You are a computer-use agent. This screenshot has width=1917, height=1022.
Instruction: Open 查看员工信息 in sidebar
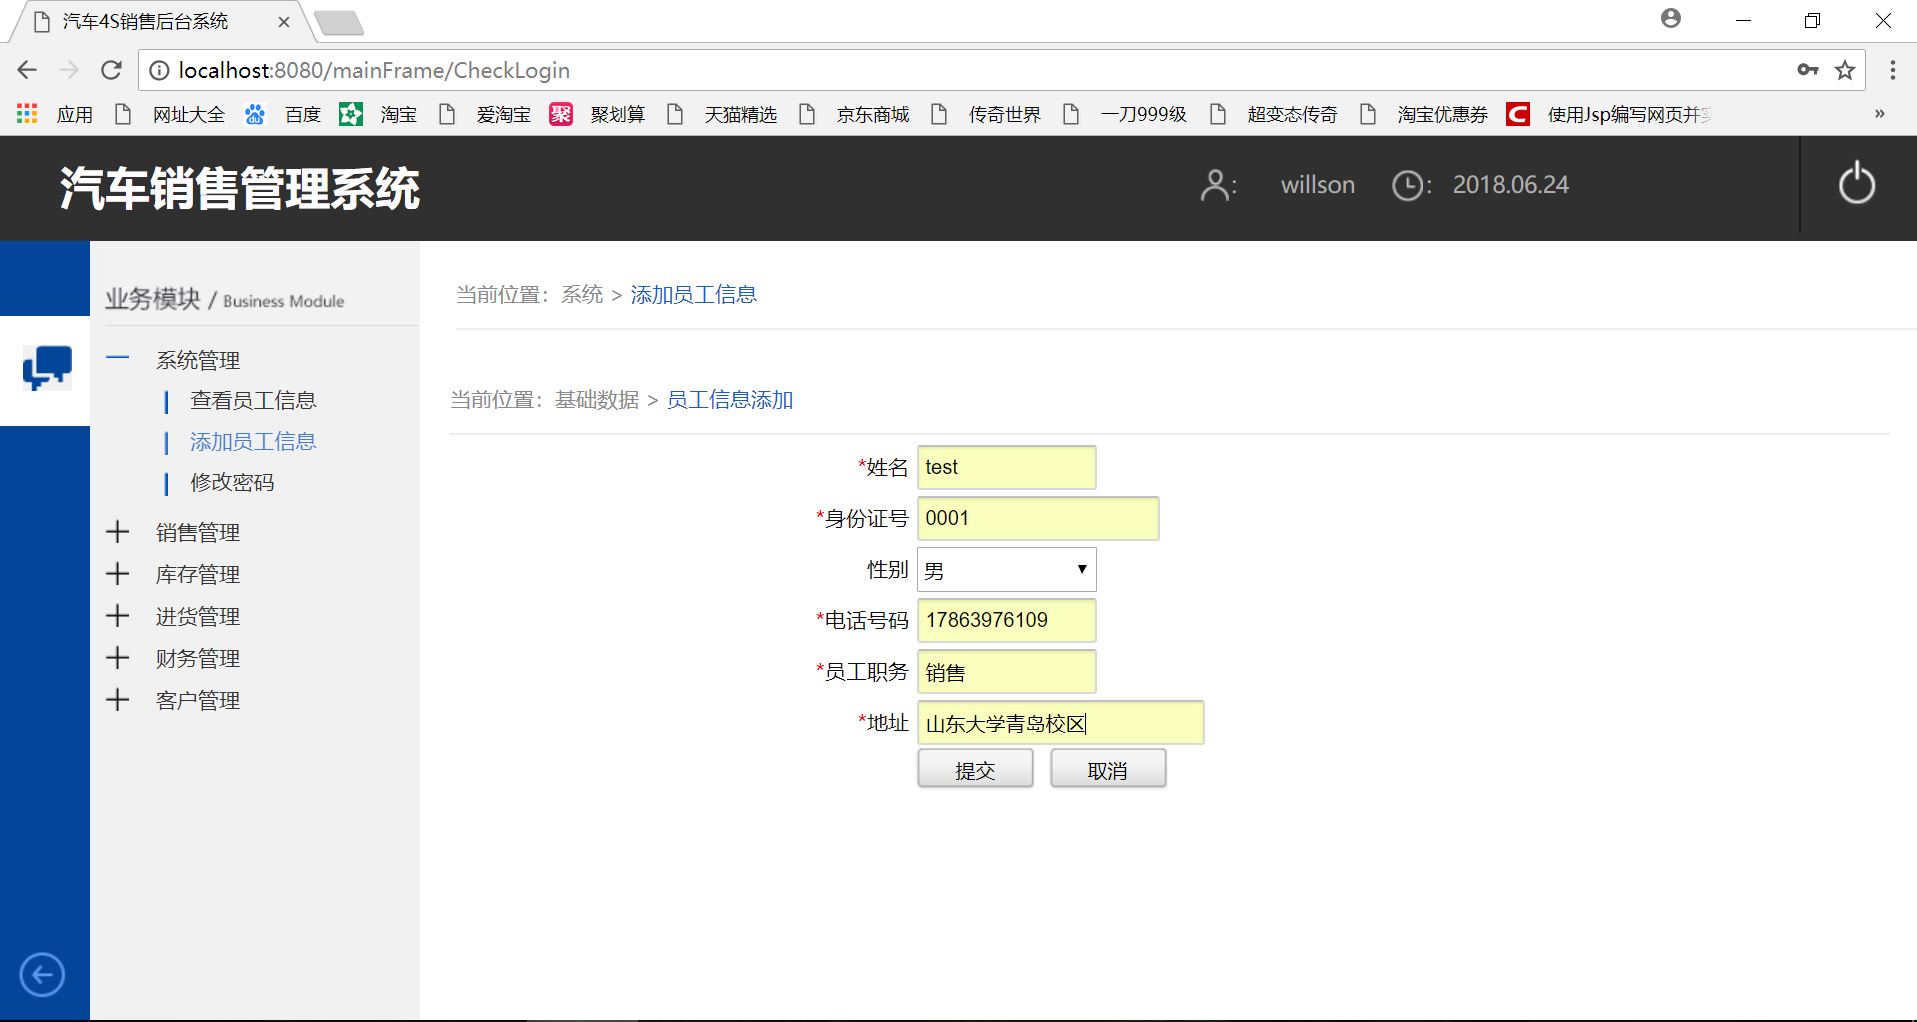[253, 401]
